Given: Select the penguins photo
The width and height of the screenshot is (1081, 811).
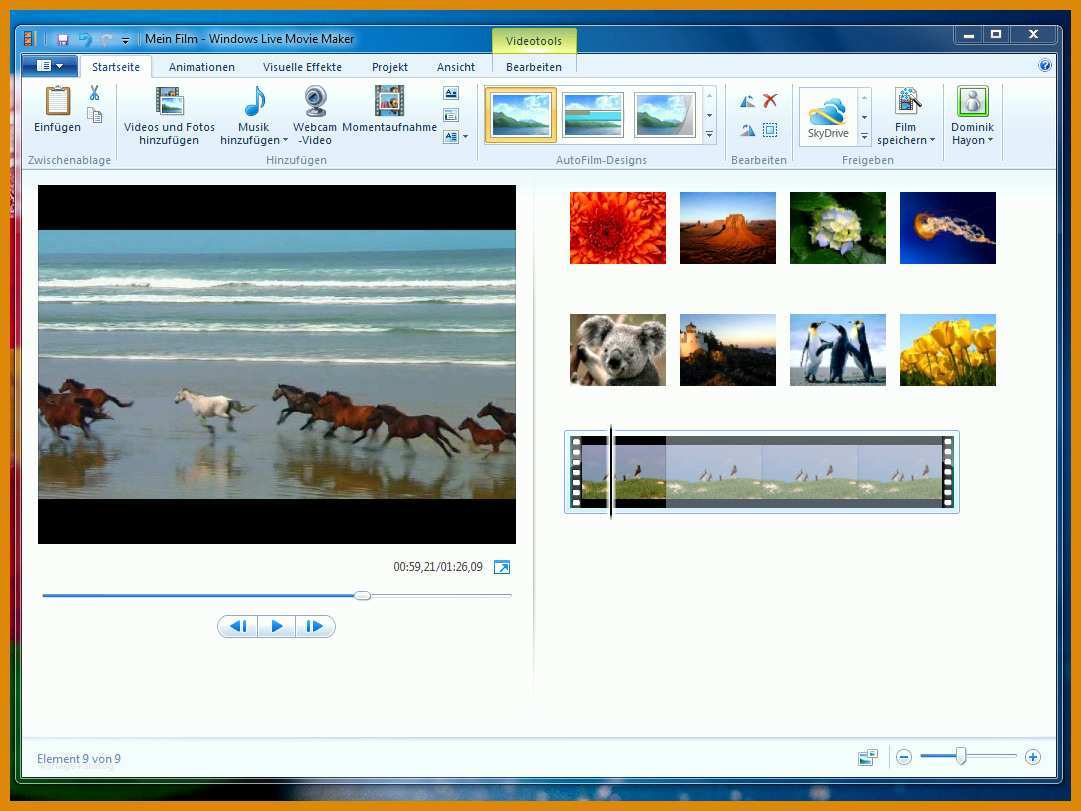Looking at the screenshot, I should pyautogui.click(x=838, y=350).
